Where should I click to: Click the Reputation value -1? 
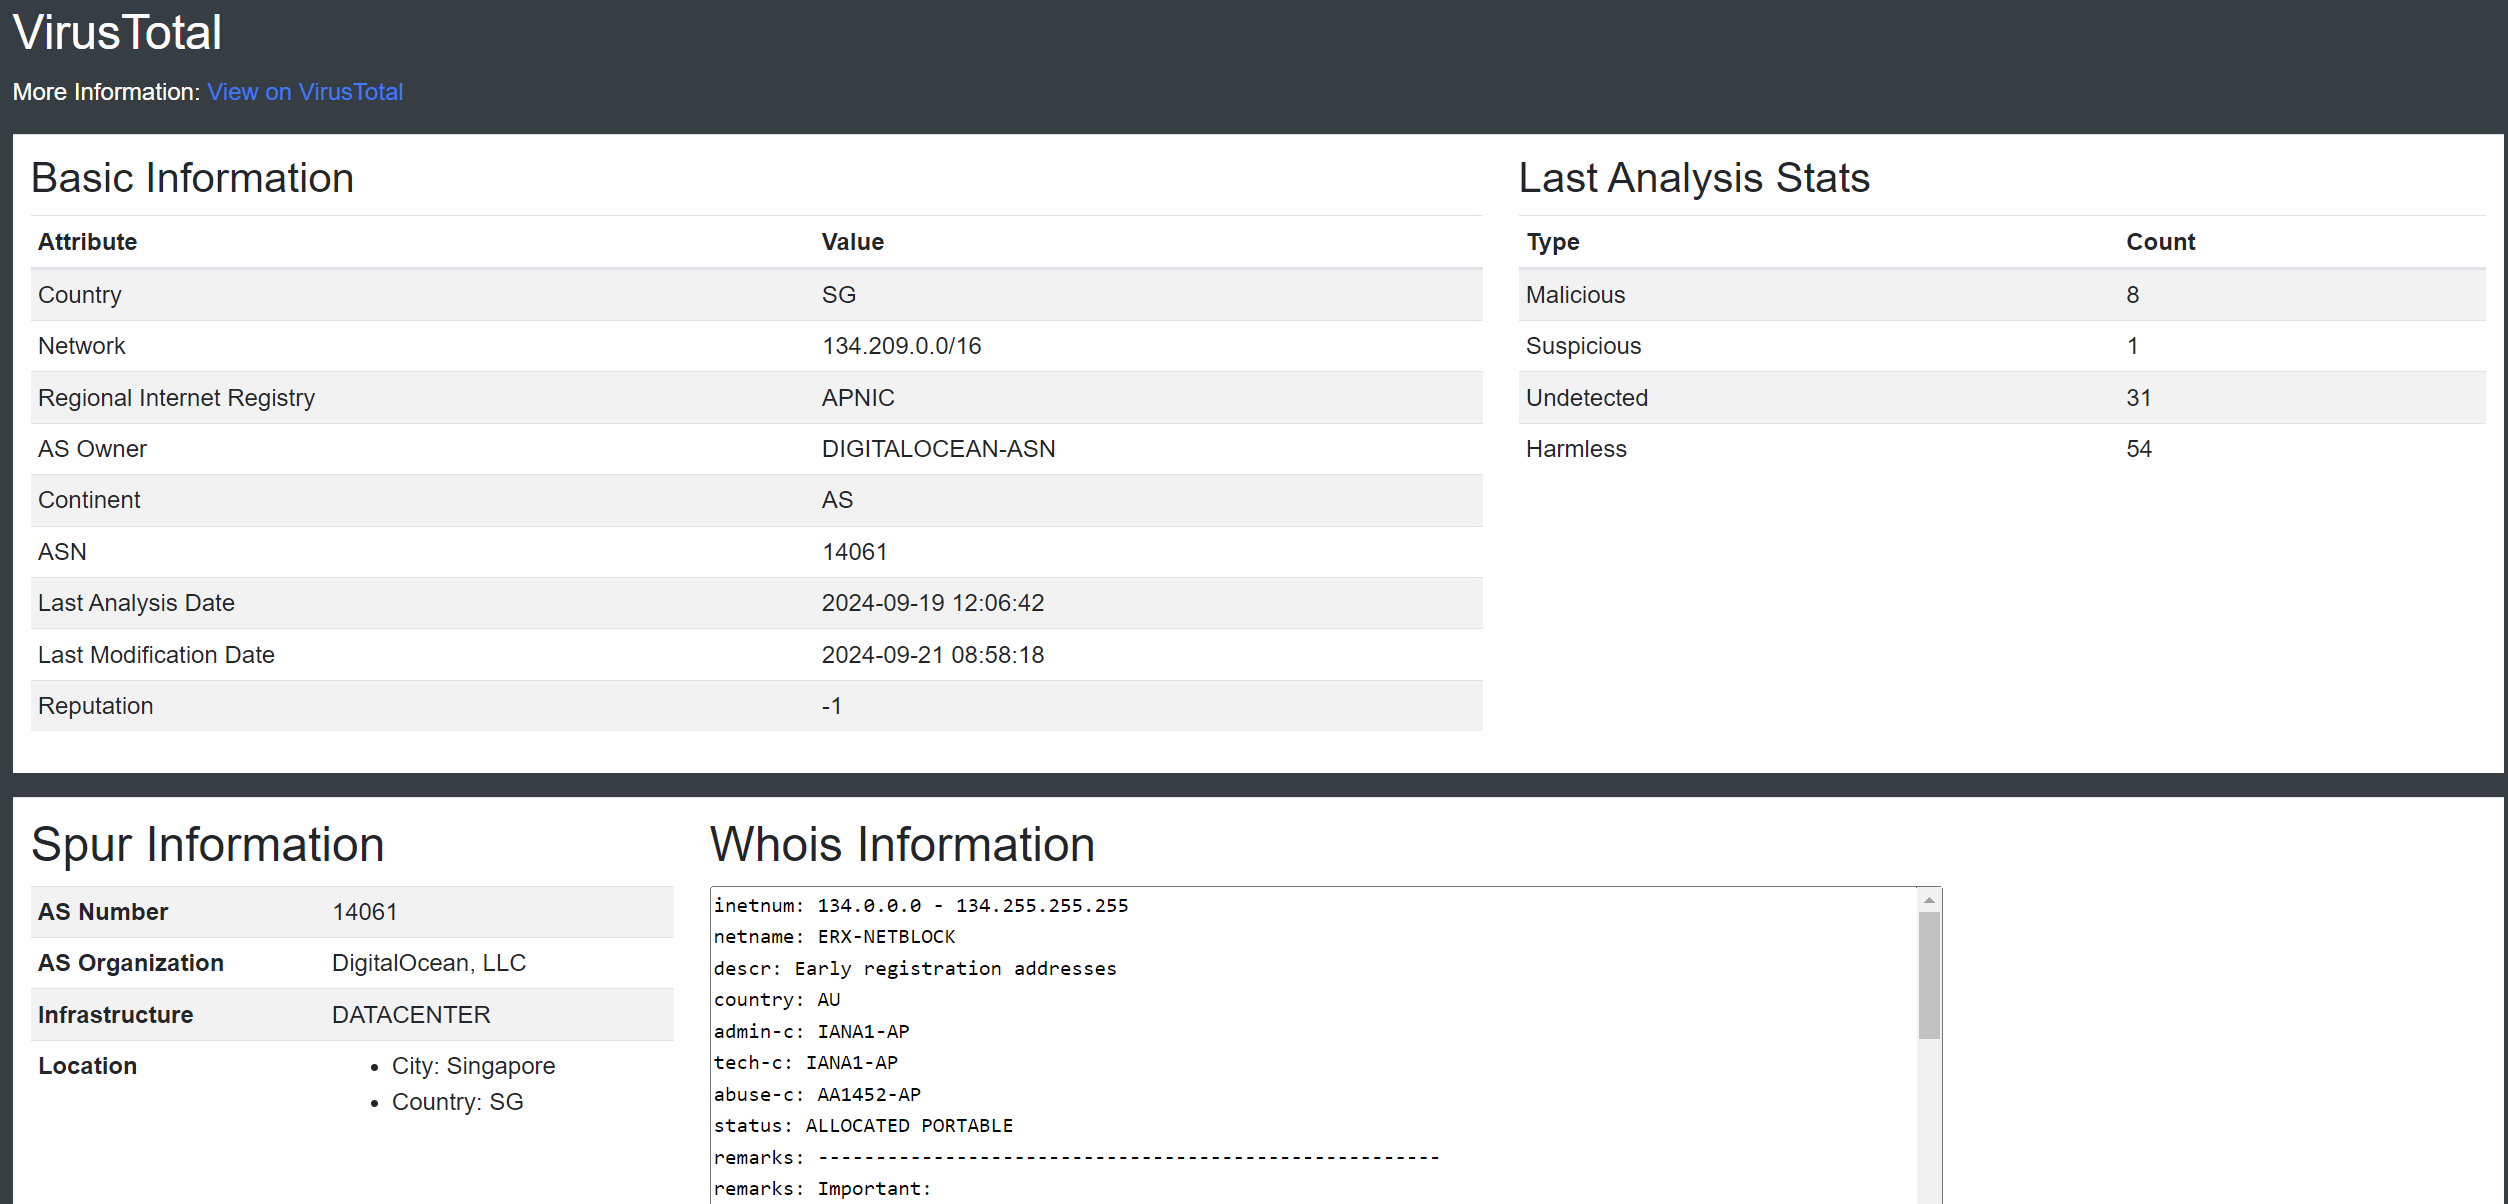832,706
